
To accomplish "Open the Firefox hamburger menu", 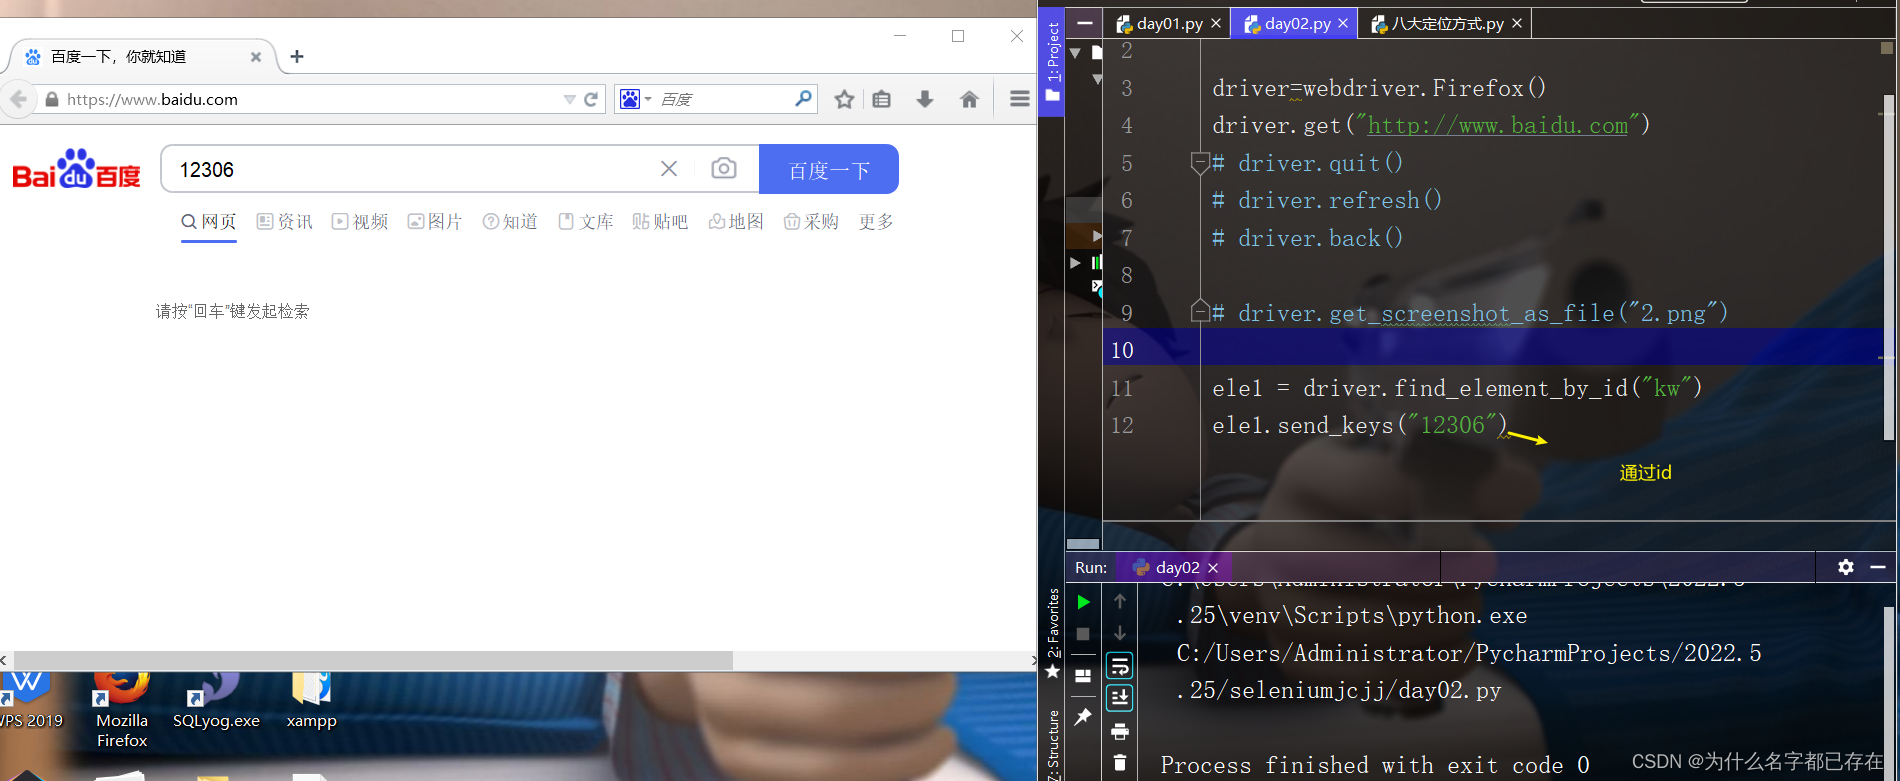I will point(1020,99).
